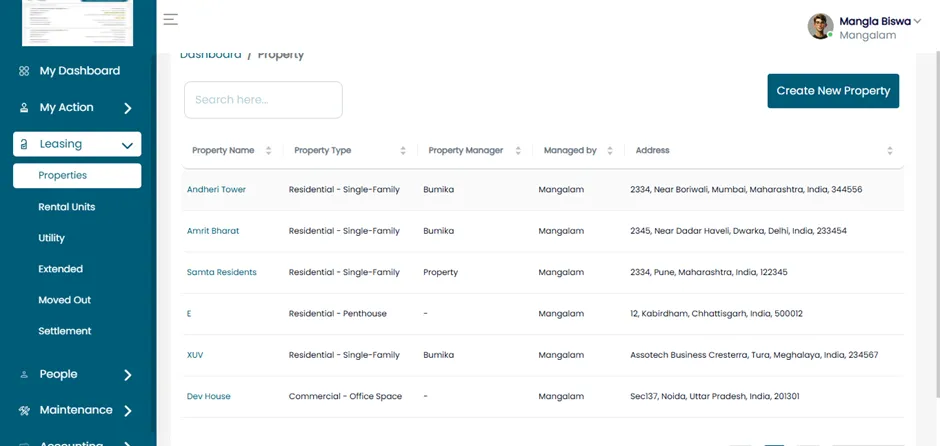Viewport: 940px width, 446px height.
Task: Click the Mangla Biswa profile avatar
Action: [820, 26]
